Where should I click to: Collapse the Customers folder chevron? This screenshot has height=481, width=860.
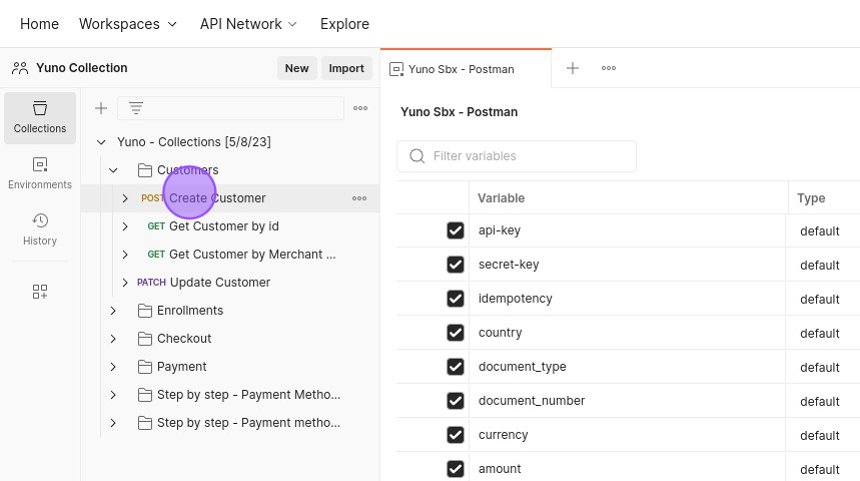[x=113, y=170]
